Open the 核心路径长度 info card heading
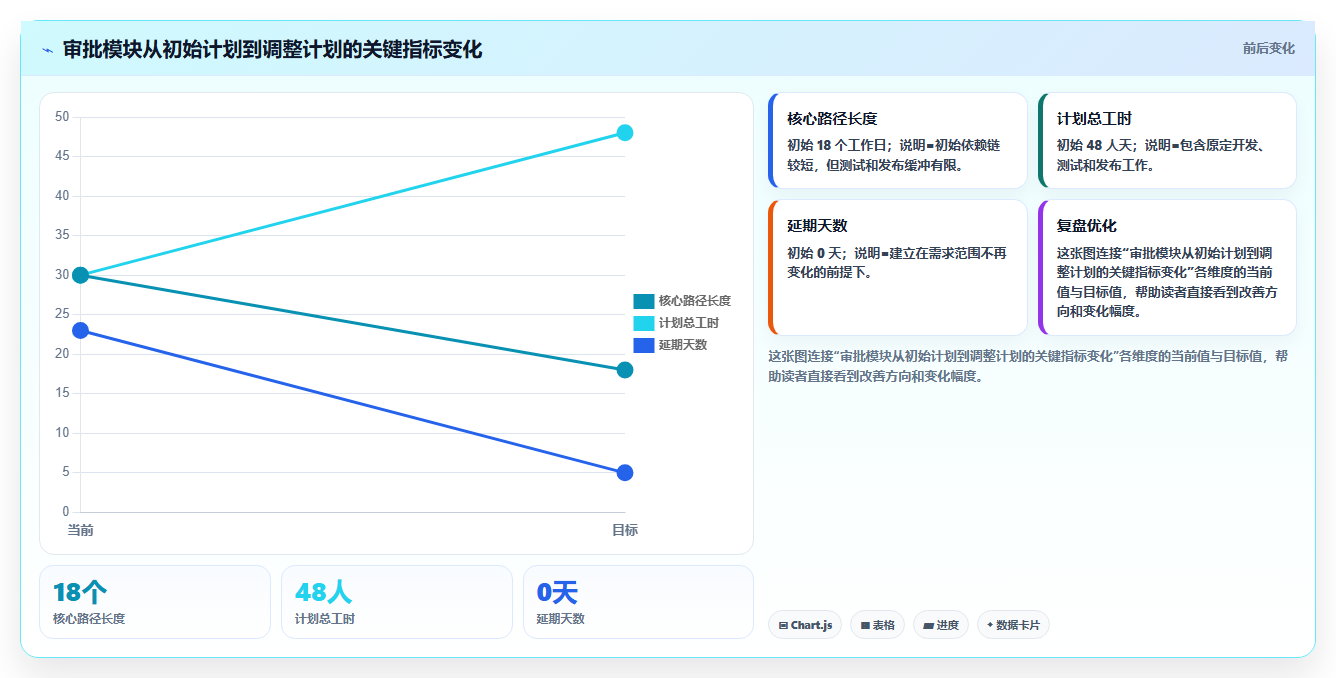This screenshot has height=678, width=1336. (832, 119)
